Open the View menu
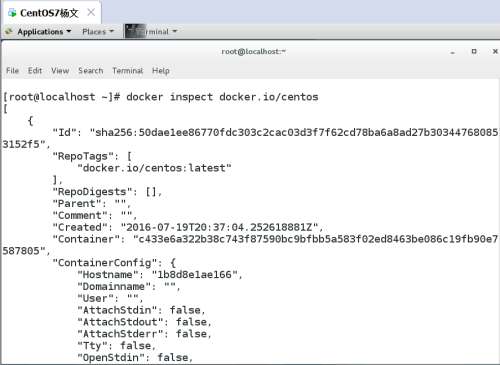This screenshot has width=500, height=365. click(x=60, y=71)
